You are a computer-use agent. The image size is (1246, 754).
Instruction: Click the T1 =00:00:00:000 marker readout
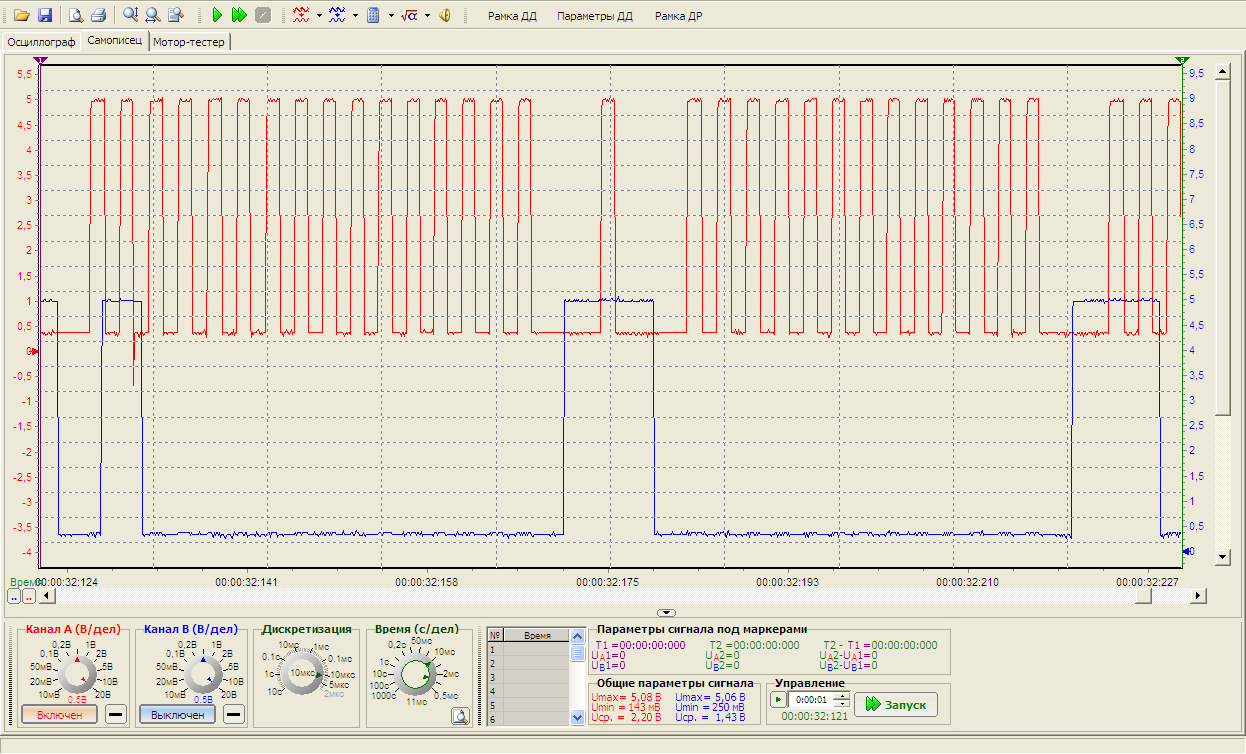click(x=640, y=645)
